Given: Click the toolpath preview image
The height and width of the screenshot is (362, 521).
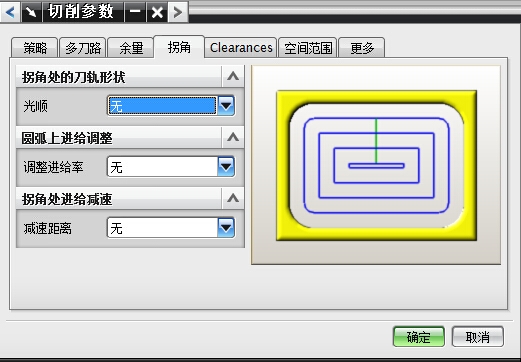Looking at the screenshot, I should pos(376,165).
